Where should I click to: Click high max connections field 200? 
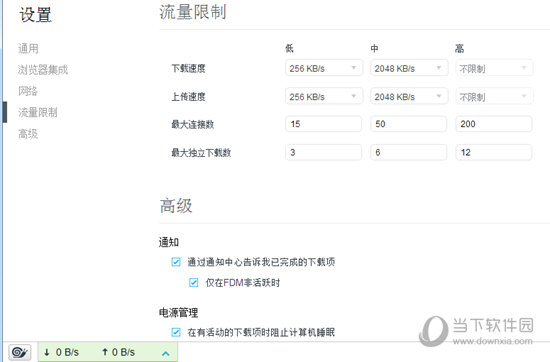pos(494,124)
